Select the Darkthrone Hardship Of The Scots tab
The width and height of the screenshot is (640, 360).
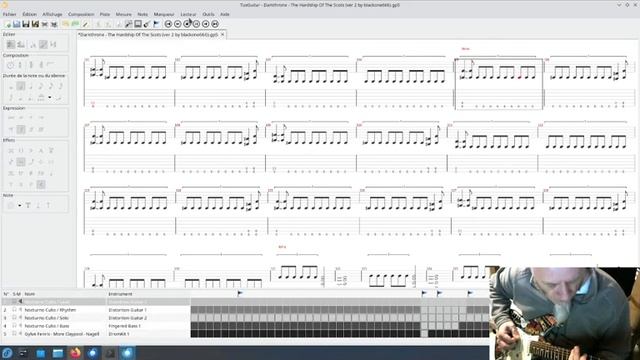click(x=149, y=35)
